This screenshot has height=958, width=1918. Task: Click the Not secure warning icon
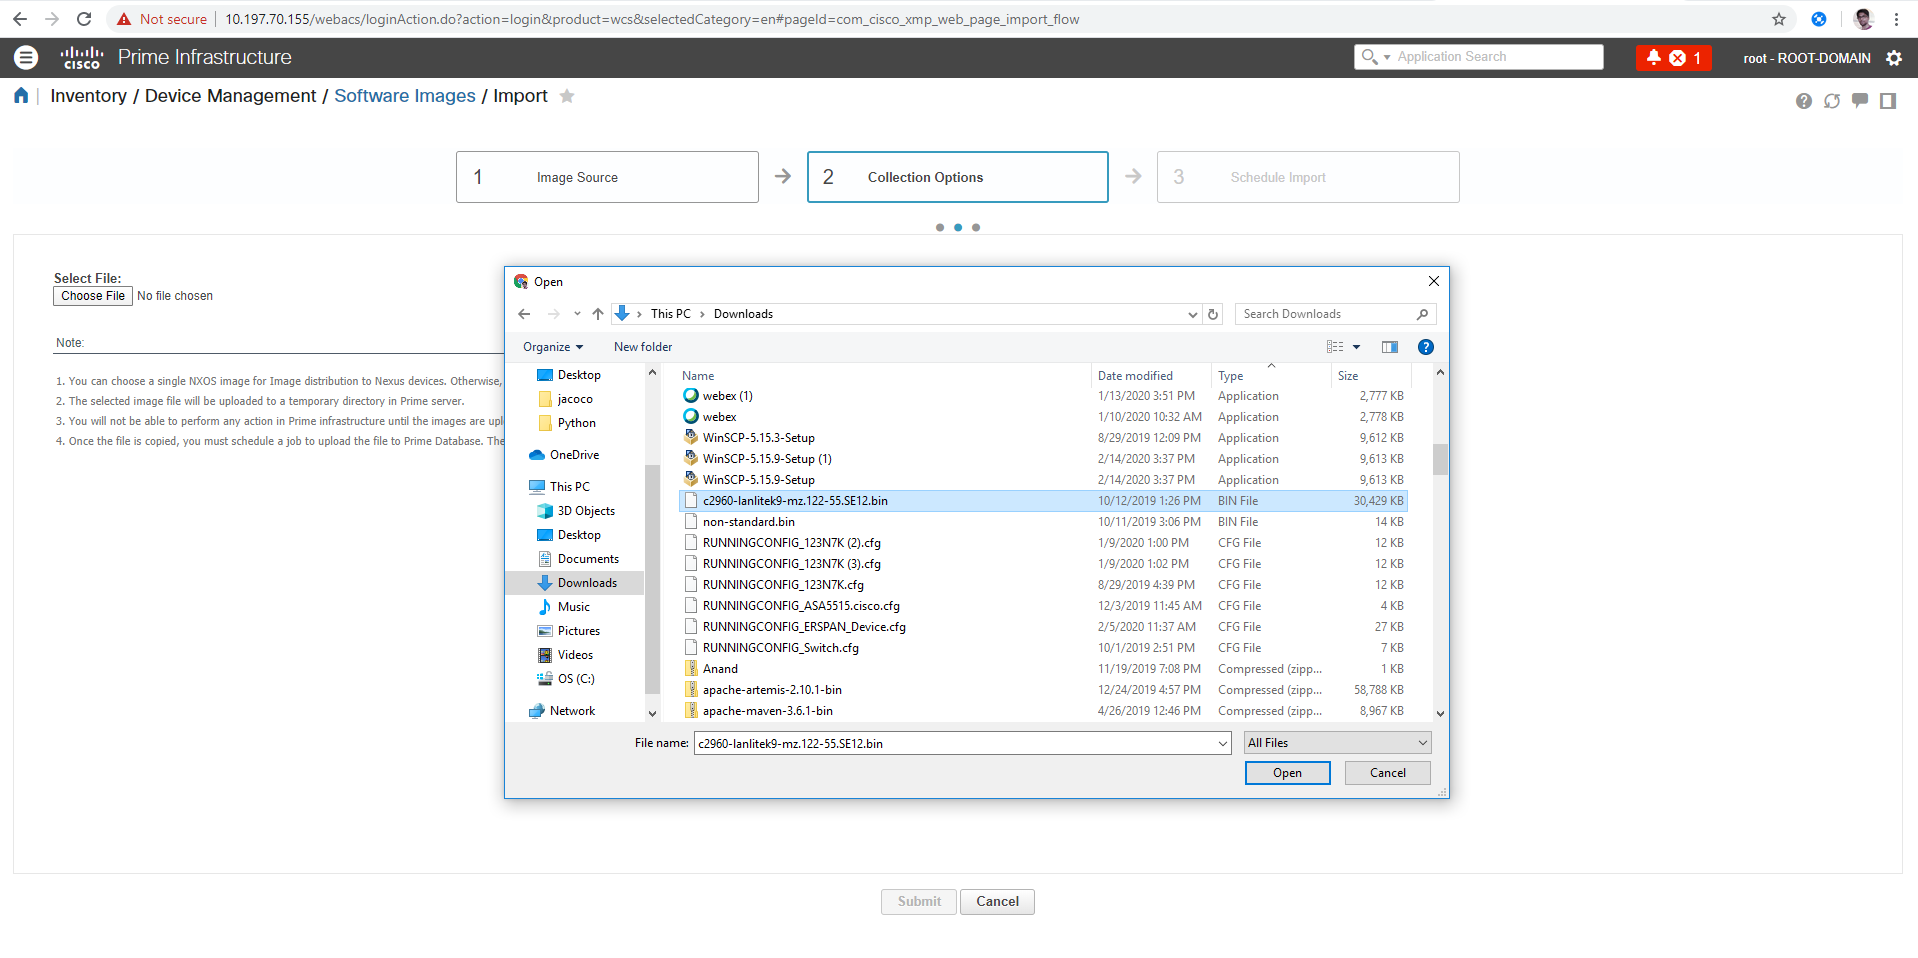124,19
